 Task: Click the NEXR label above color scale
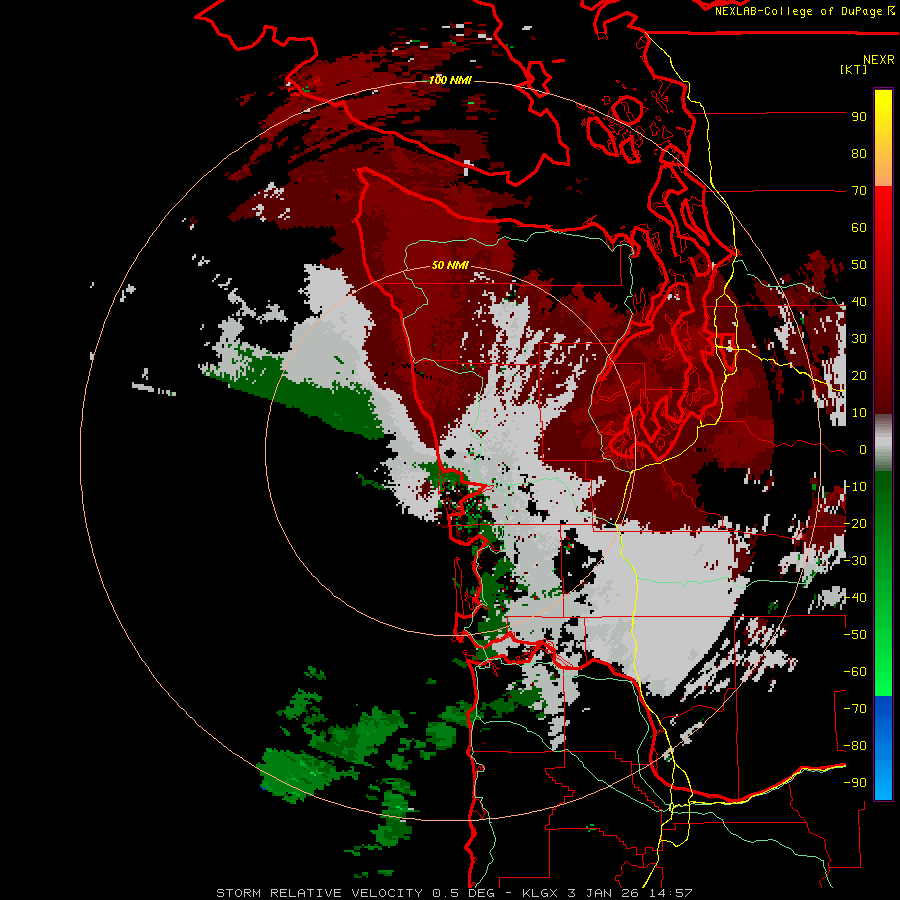click(879, 60)
